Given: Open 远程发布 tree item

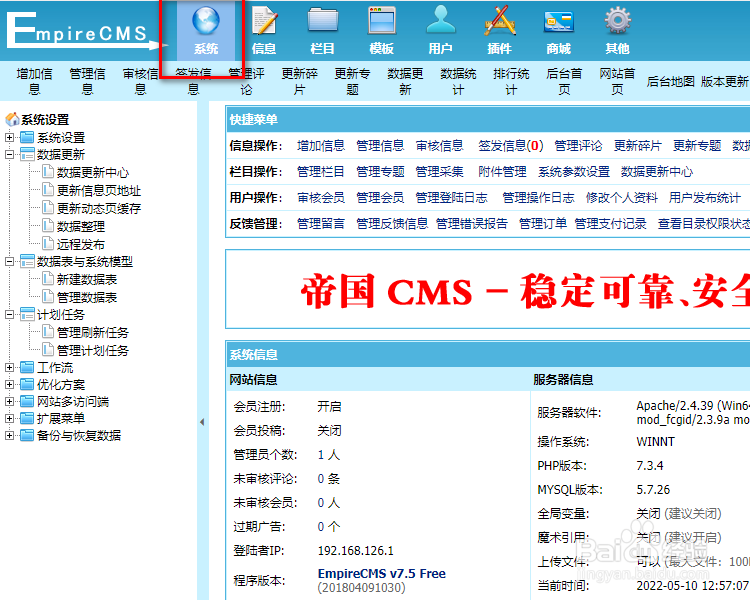Looking at the screenshot, I should (x=80, y=244).
